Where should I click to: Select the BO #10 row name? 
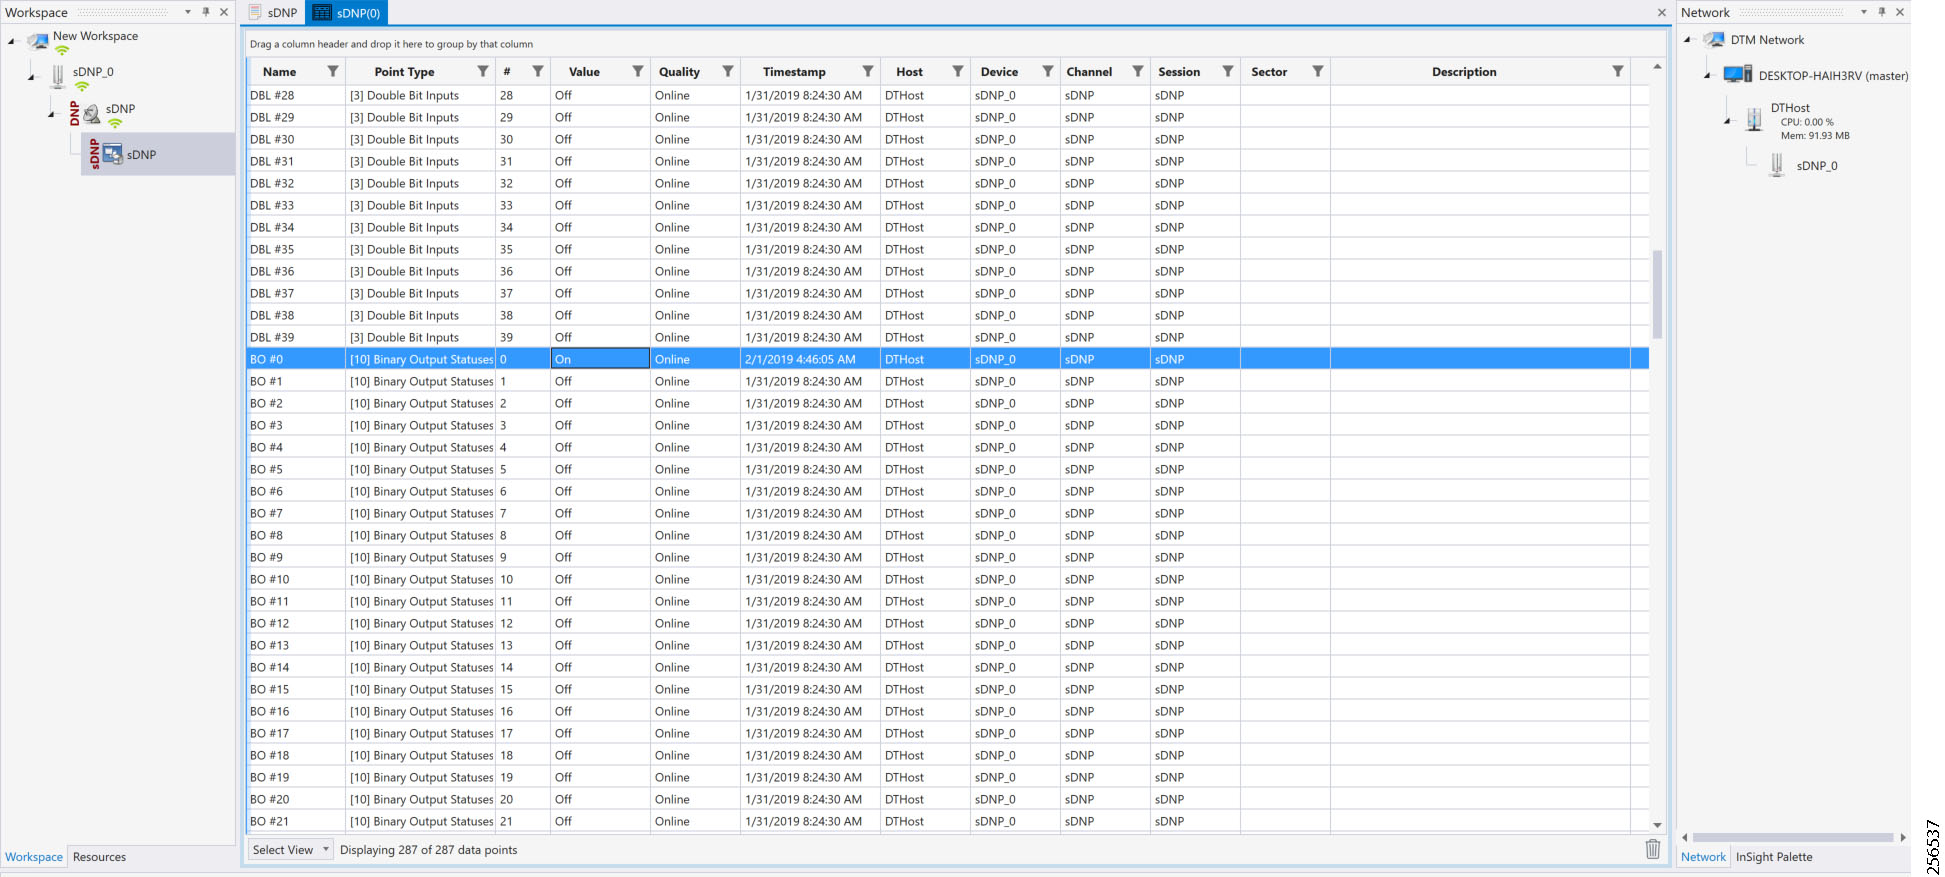click(x=270, y=579)
